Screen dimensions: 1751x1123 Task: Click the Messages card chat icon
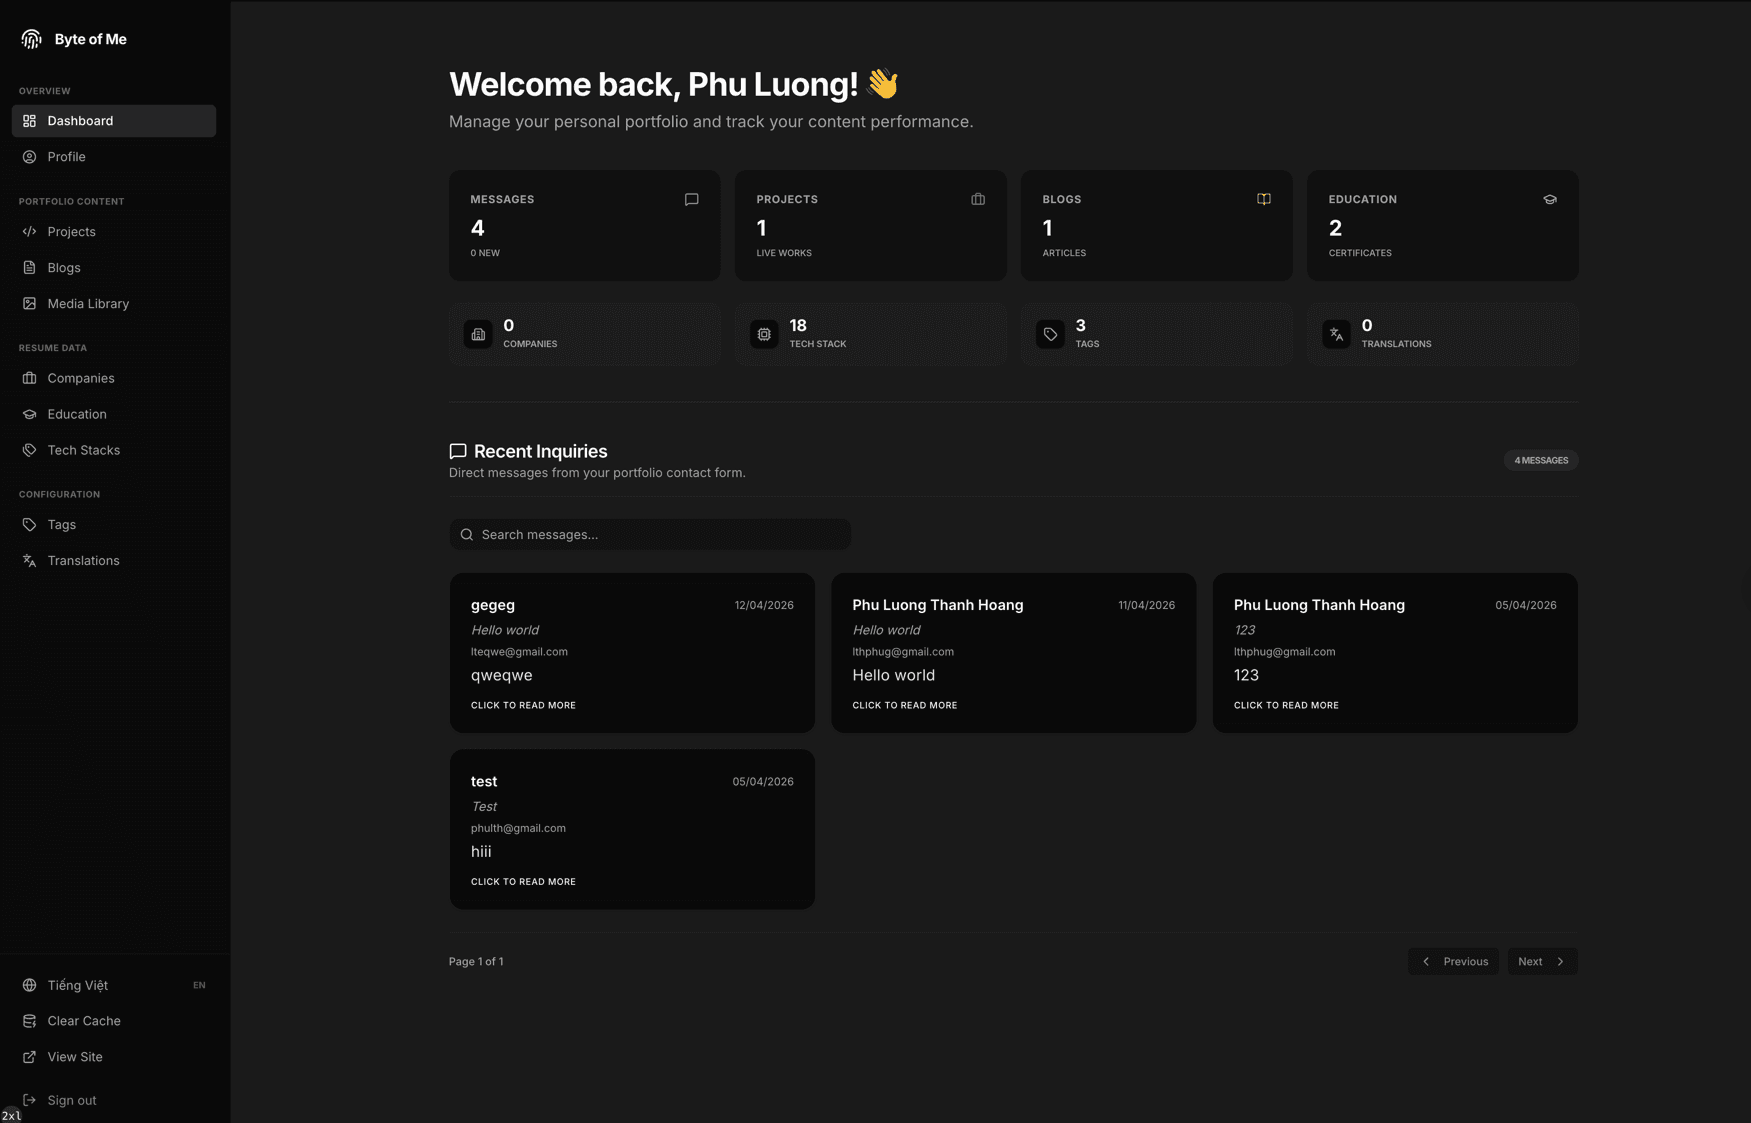pos(691,199)
